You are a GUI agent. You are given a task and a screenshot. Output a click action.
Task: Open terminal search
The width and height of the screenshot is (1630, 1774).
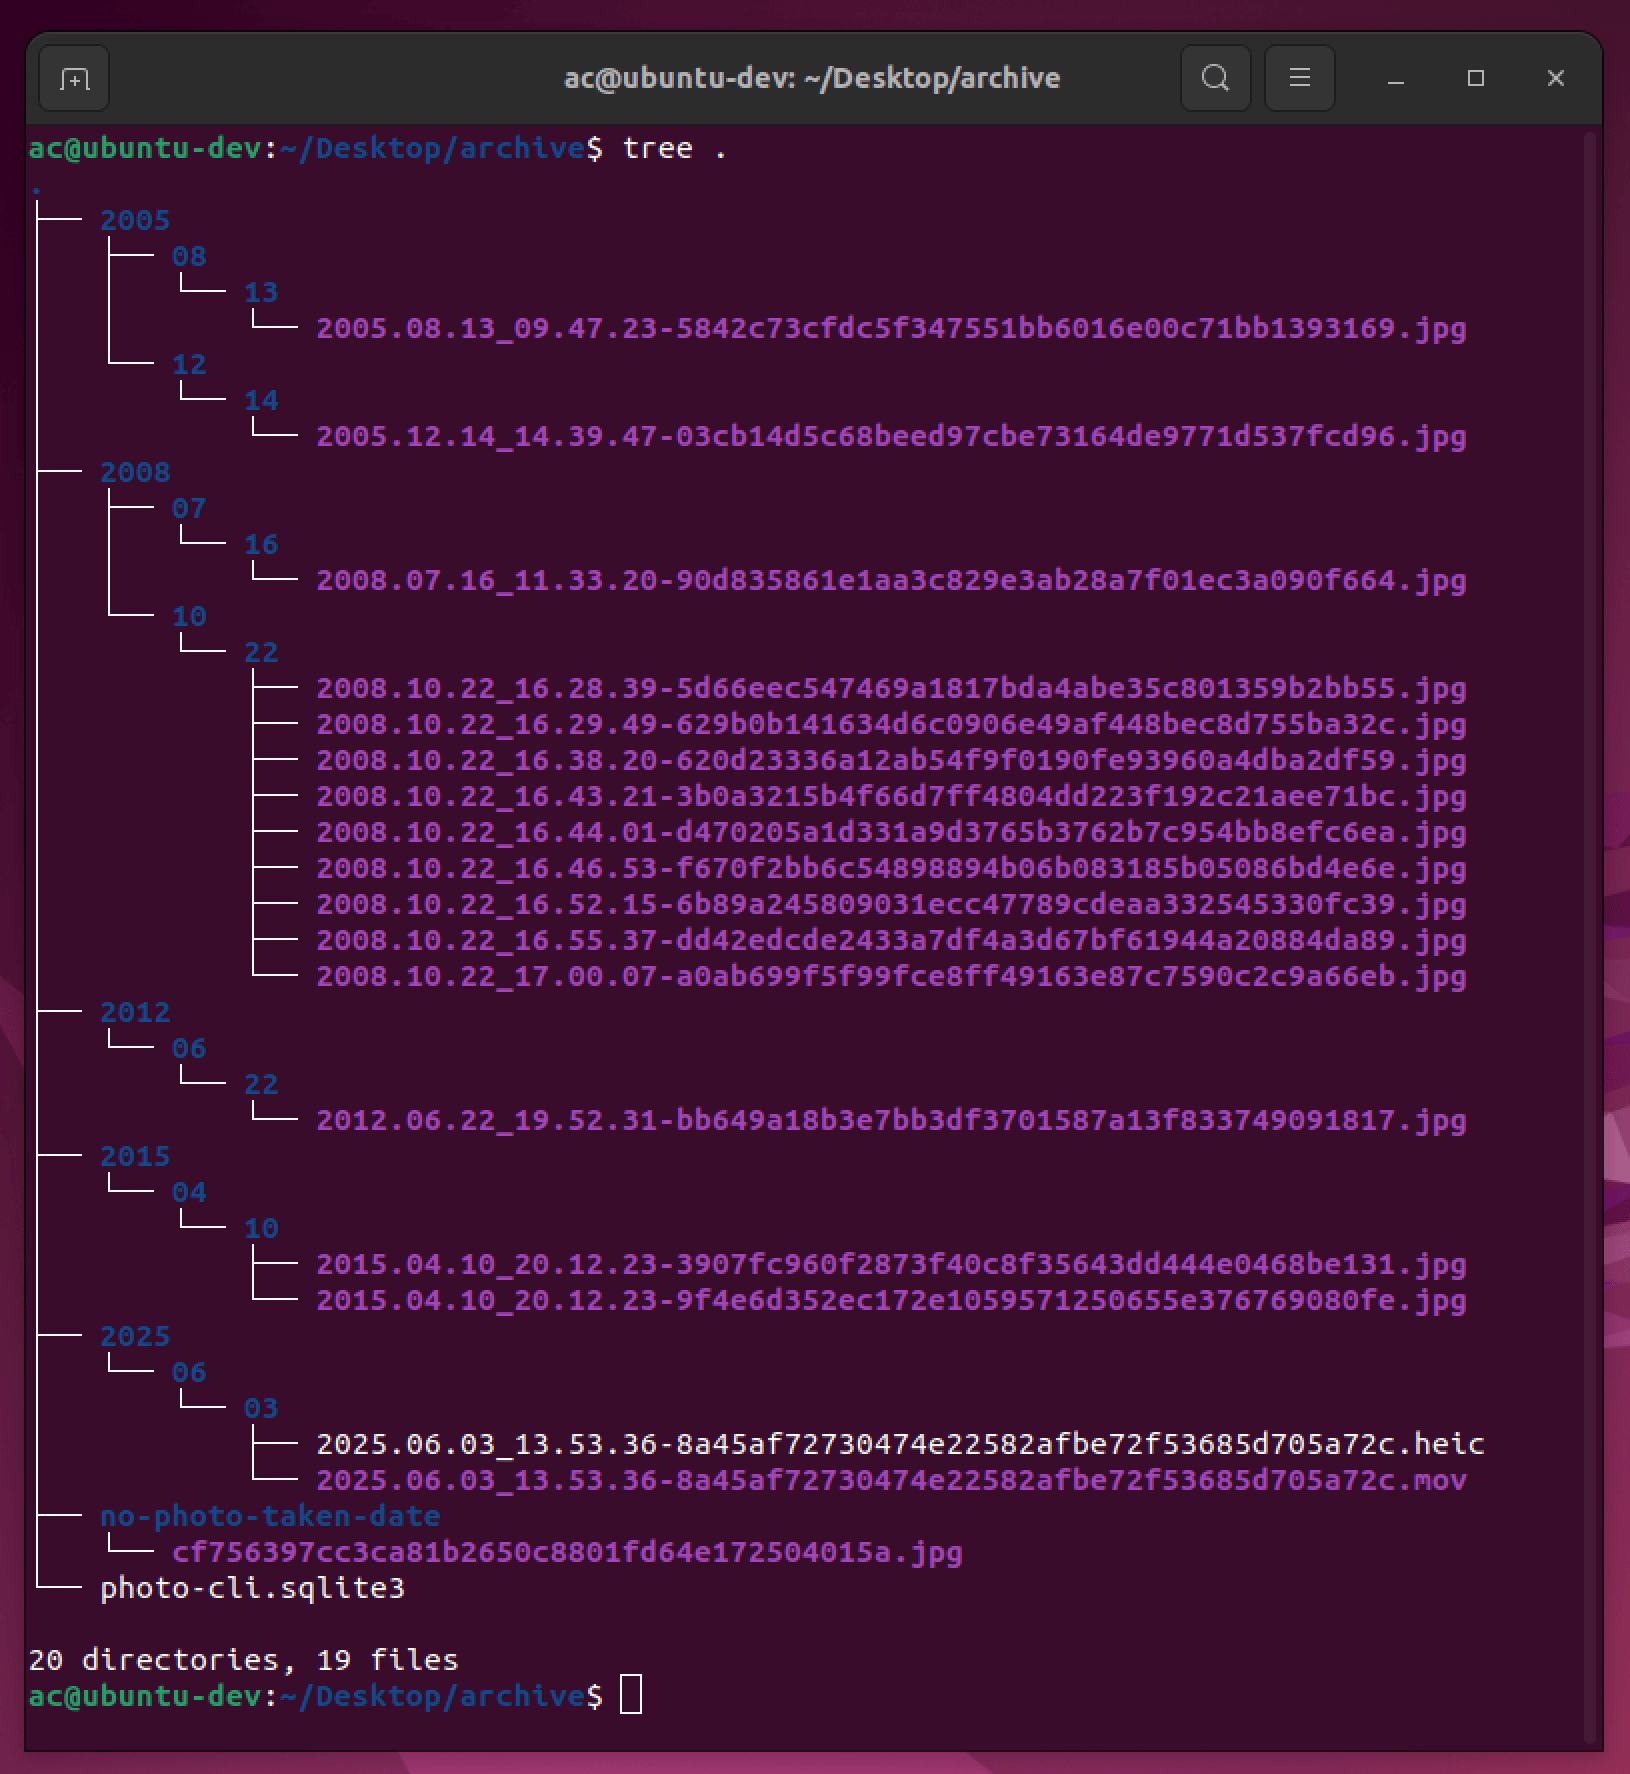pyautogui.click(x=1215, y=78)
